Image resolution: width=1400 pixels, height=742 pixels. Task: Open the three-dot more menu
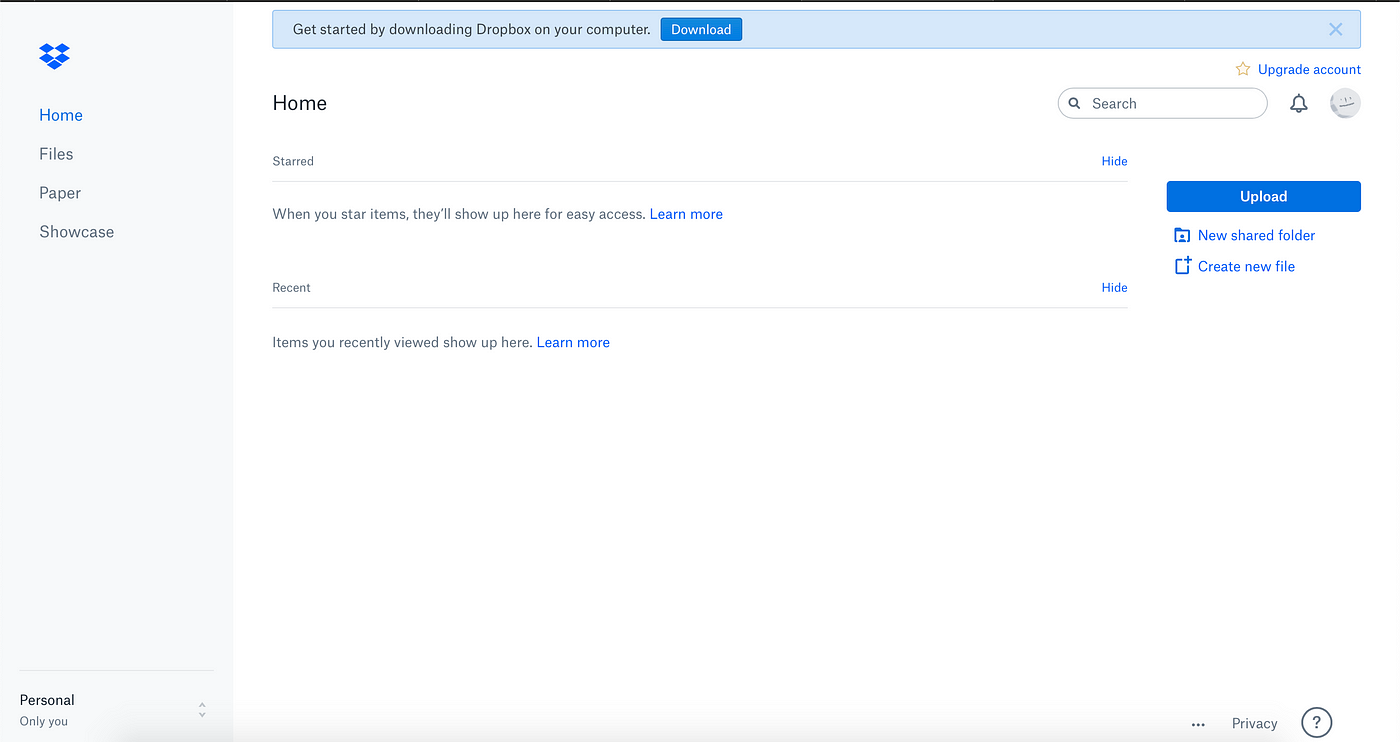point(1198,724)
